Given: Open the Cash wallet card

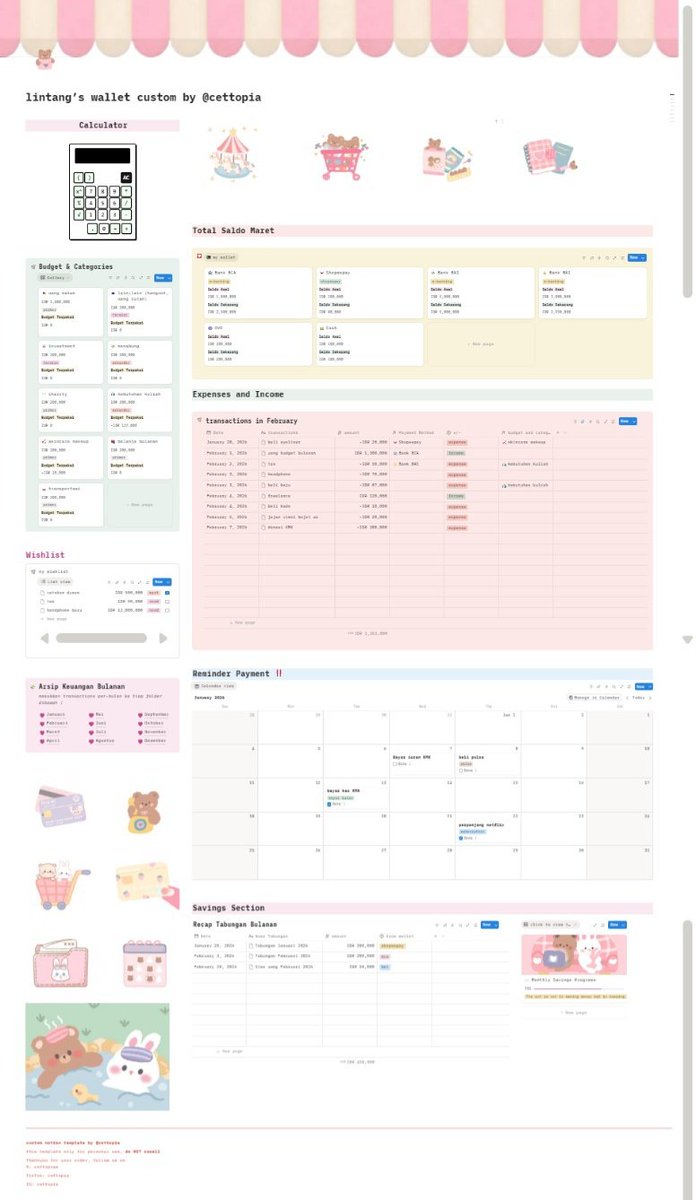Looking at the screenshot, I should (x=371, y=343).
